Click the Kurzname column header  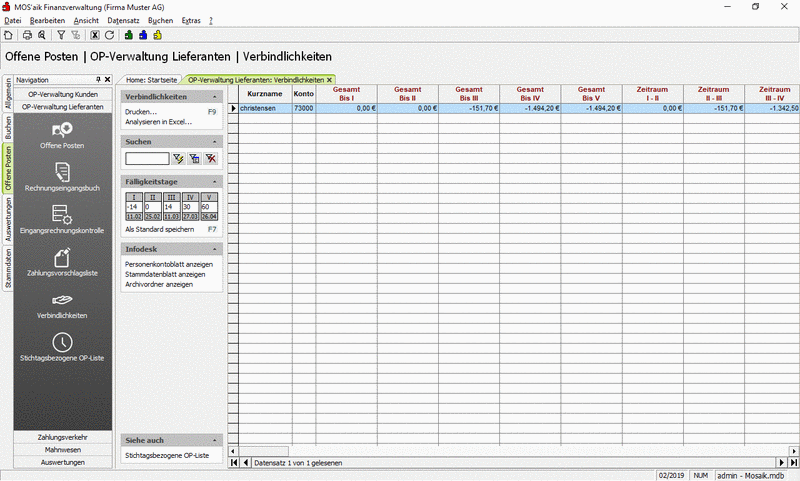click(x=265, y=94)
